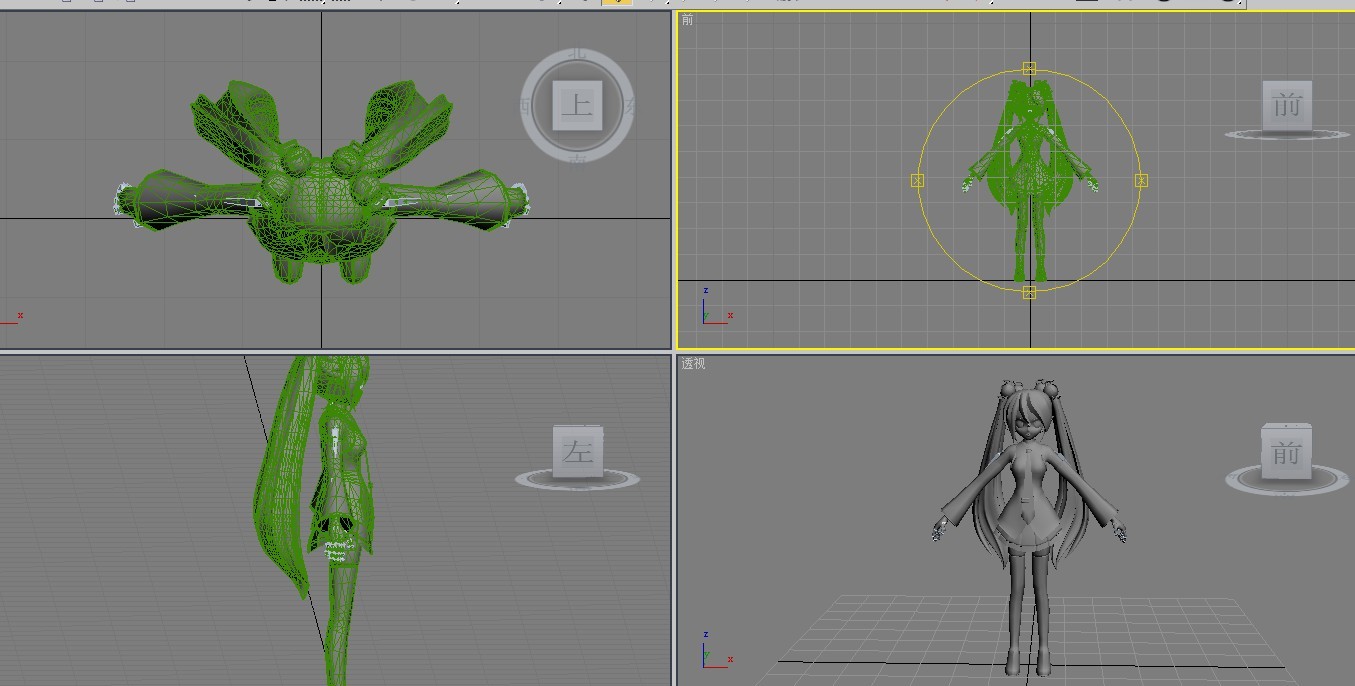Viewport: 1355px width, 686px height.
Task: Open the 前 viewport label menu
Action: coord(687,20)
